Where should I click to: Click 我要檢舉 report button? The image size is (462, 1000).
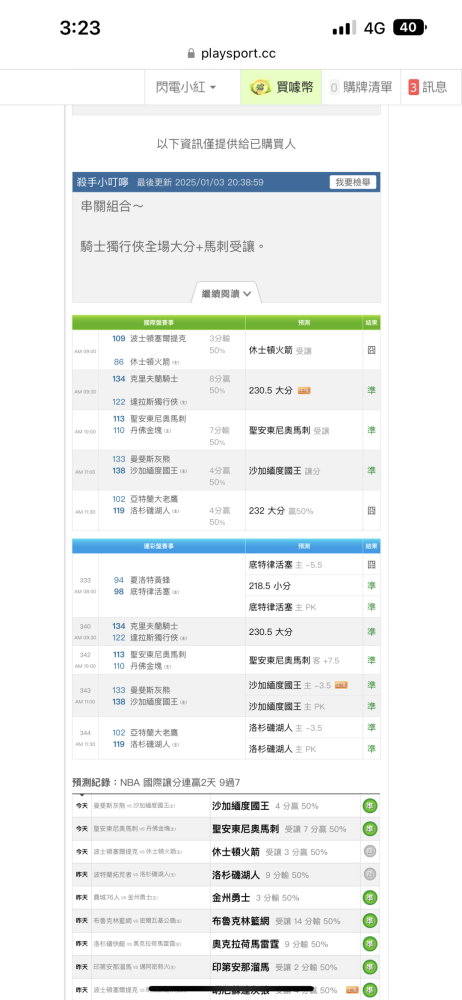[353, 182]
